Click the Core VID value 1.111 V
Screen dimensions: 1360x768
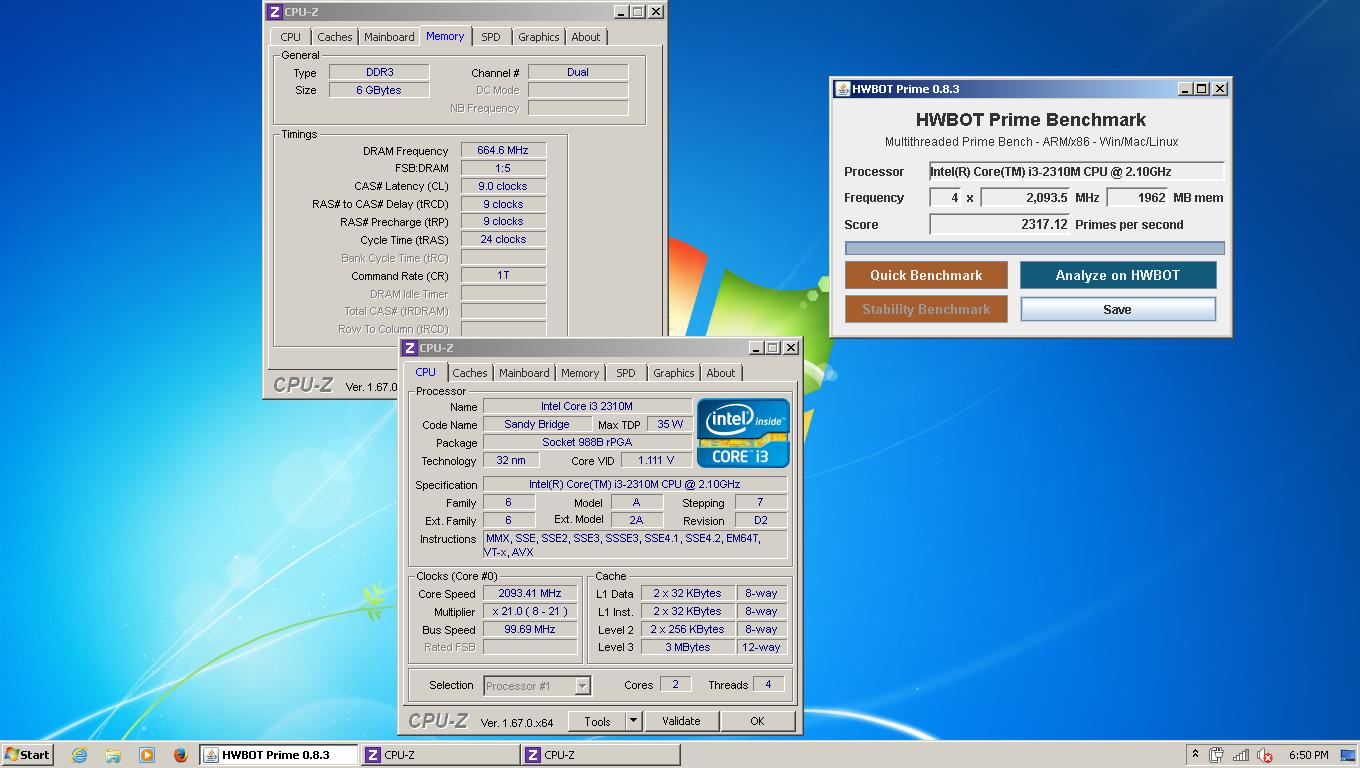click(x=656, y=460)
